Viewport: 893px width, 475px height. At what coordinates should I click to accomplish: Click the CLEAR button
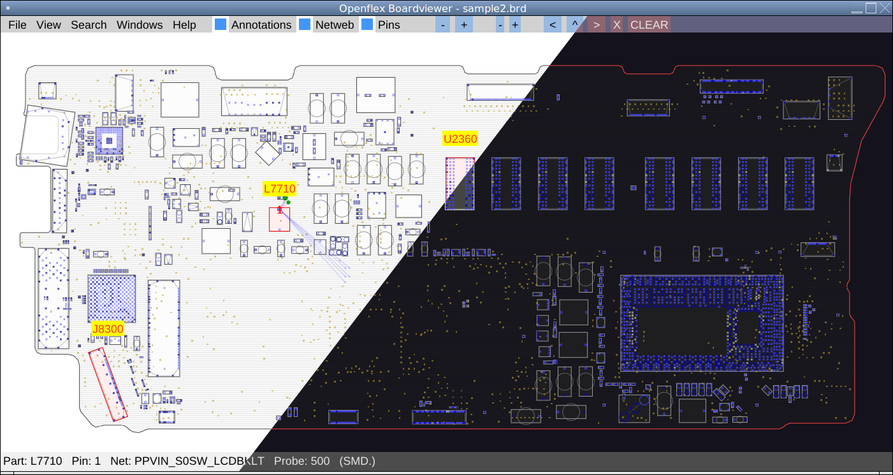(x=649, y=24)
